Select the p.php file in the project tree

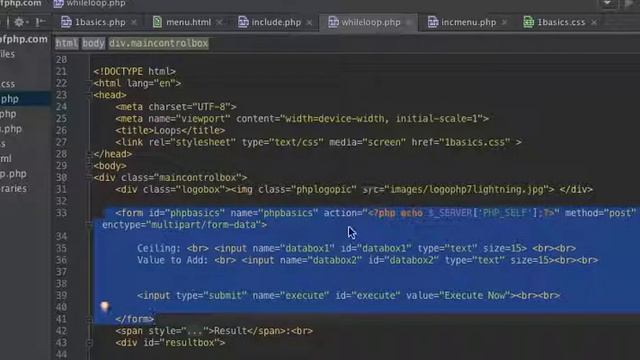pos(13,174)
